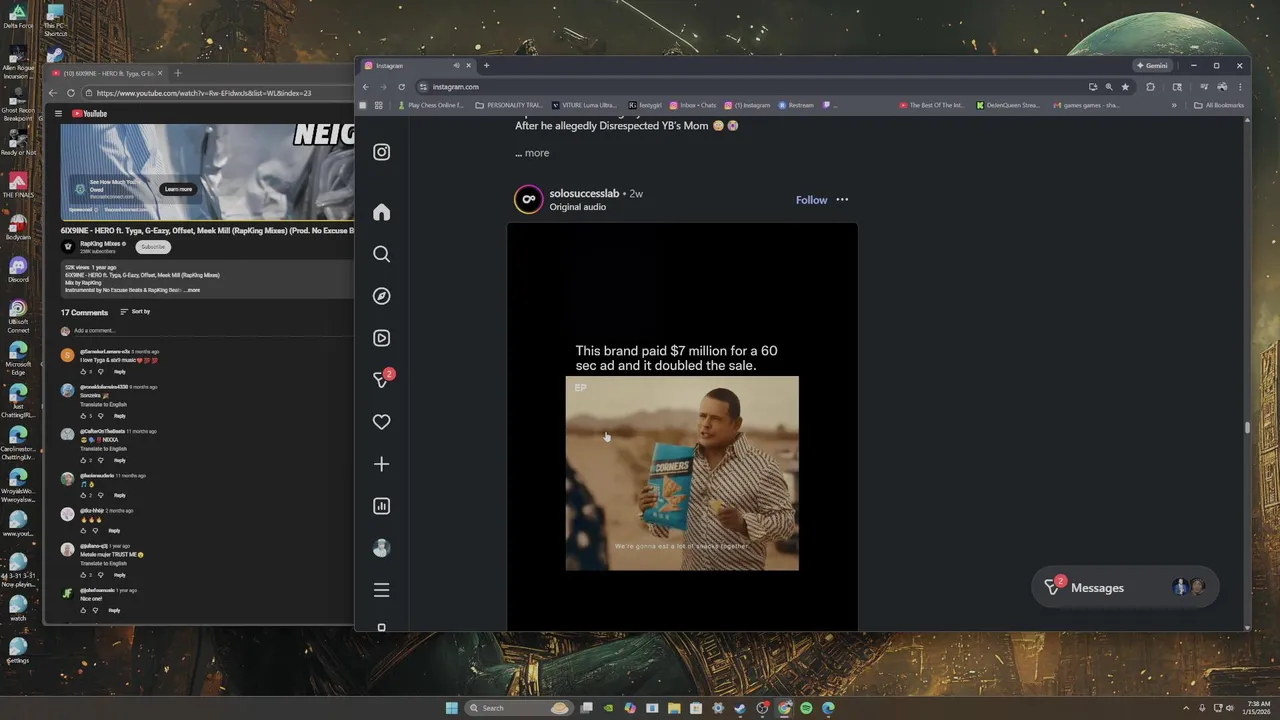The width and height of the screenshot is (1280, 720).
Task: Reload the YouTube page
Action: pos(71,93)
